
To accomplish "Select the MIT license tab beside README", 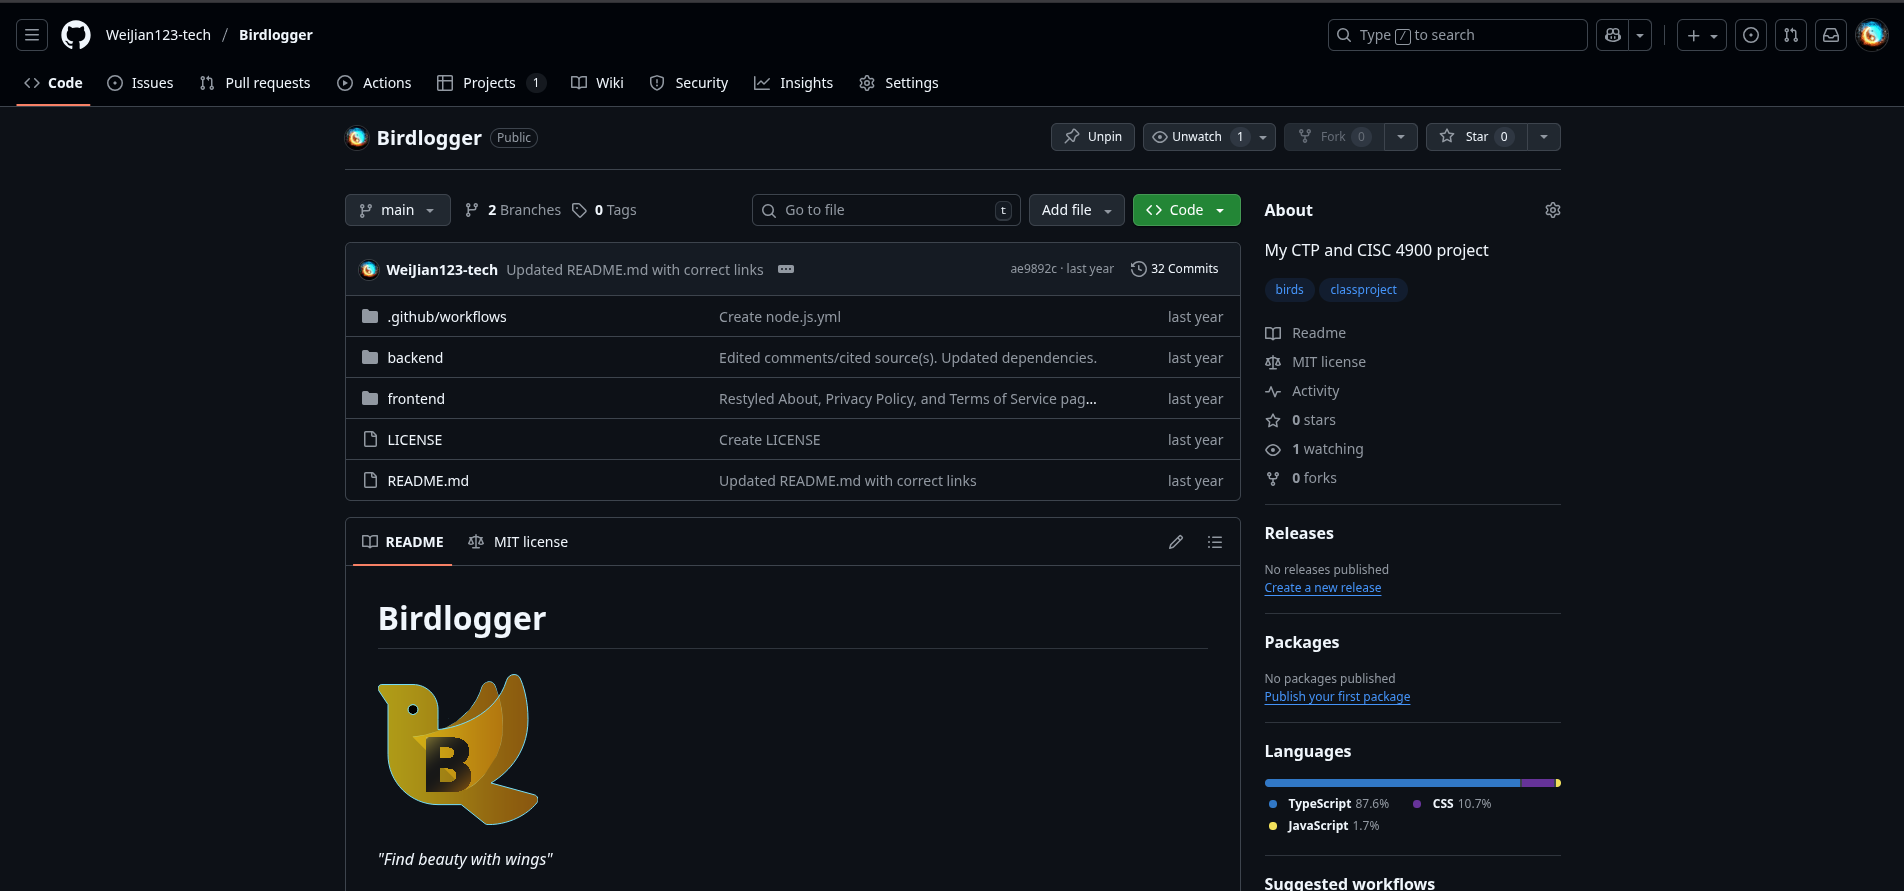I will (518, 542).
